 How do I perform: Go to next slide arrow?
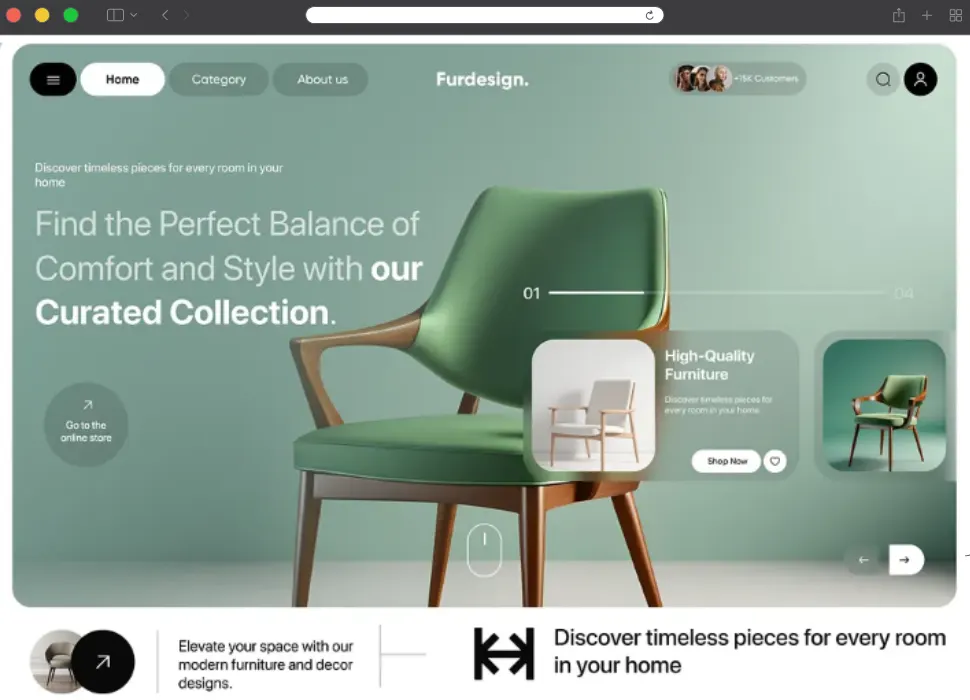[906, 560]
